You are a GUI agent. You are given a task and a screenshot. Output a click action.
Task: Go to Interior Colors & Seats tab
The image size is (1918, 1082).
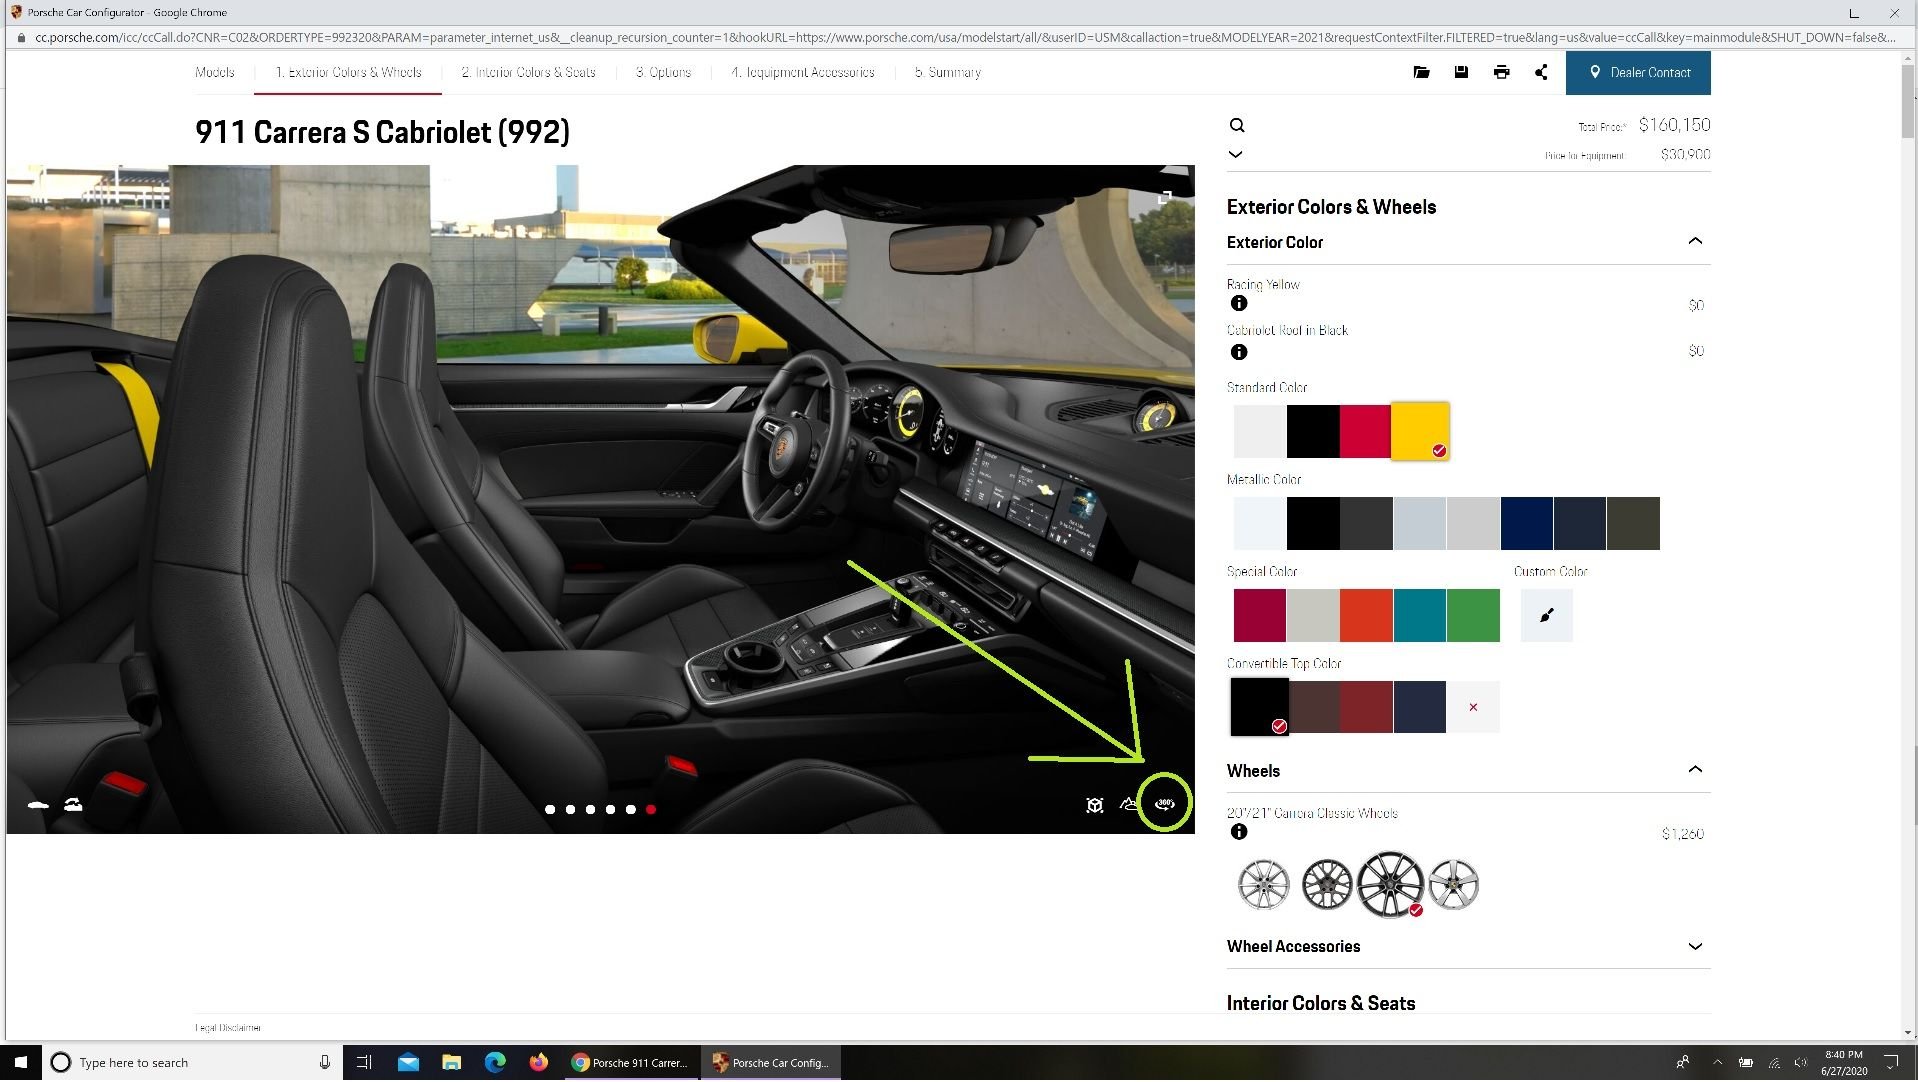528,73
